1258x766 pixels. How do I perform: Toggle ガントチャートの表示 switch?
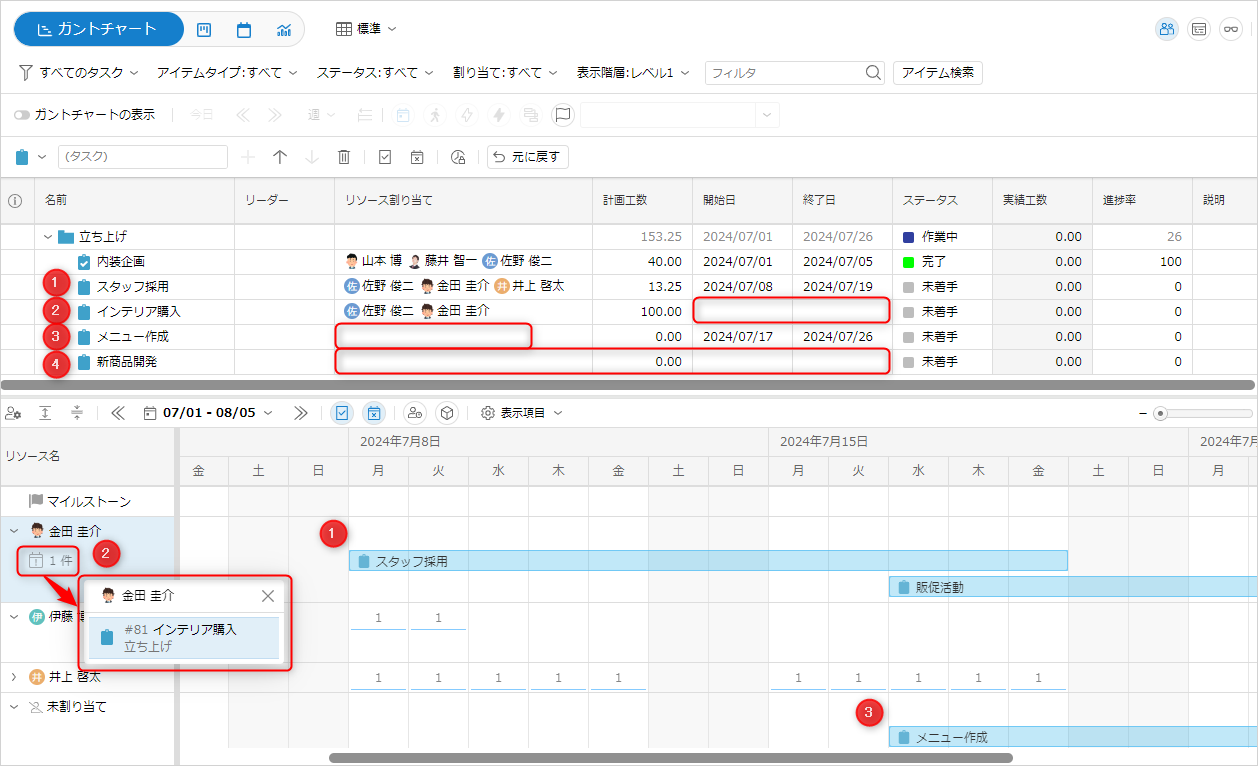pyautogui.click(x=22, y=115)
